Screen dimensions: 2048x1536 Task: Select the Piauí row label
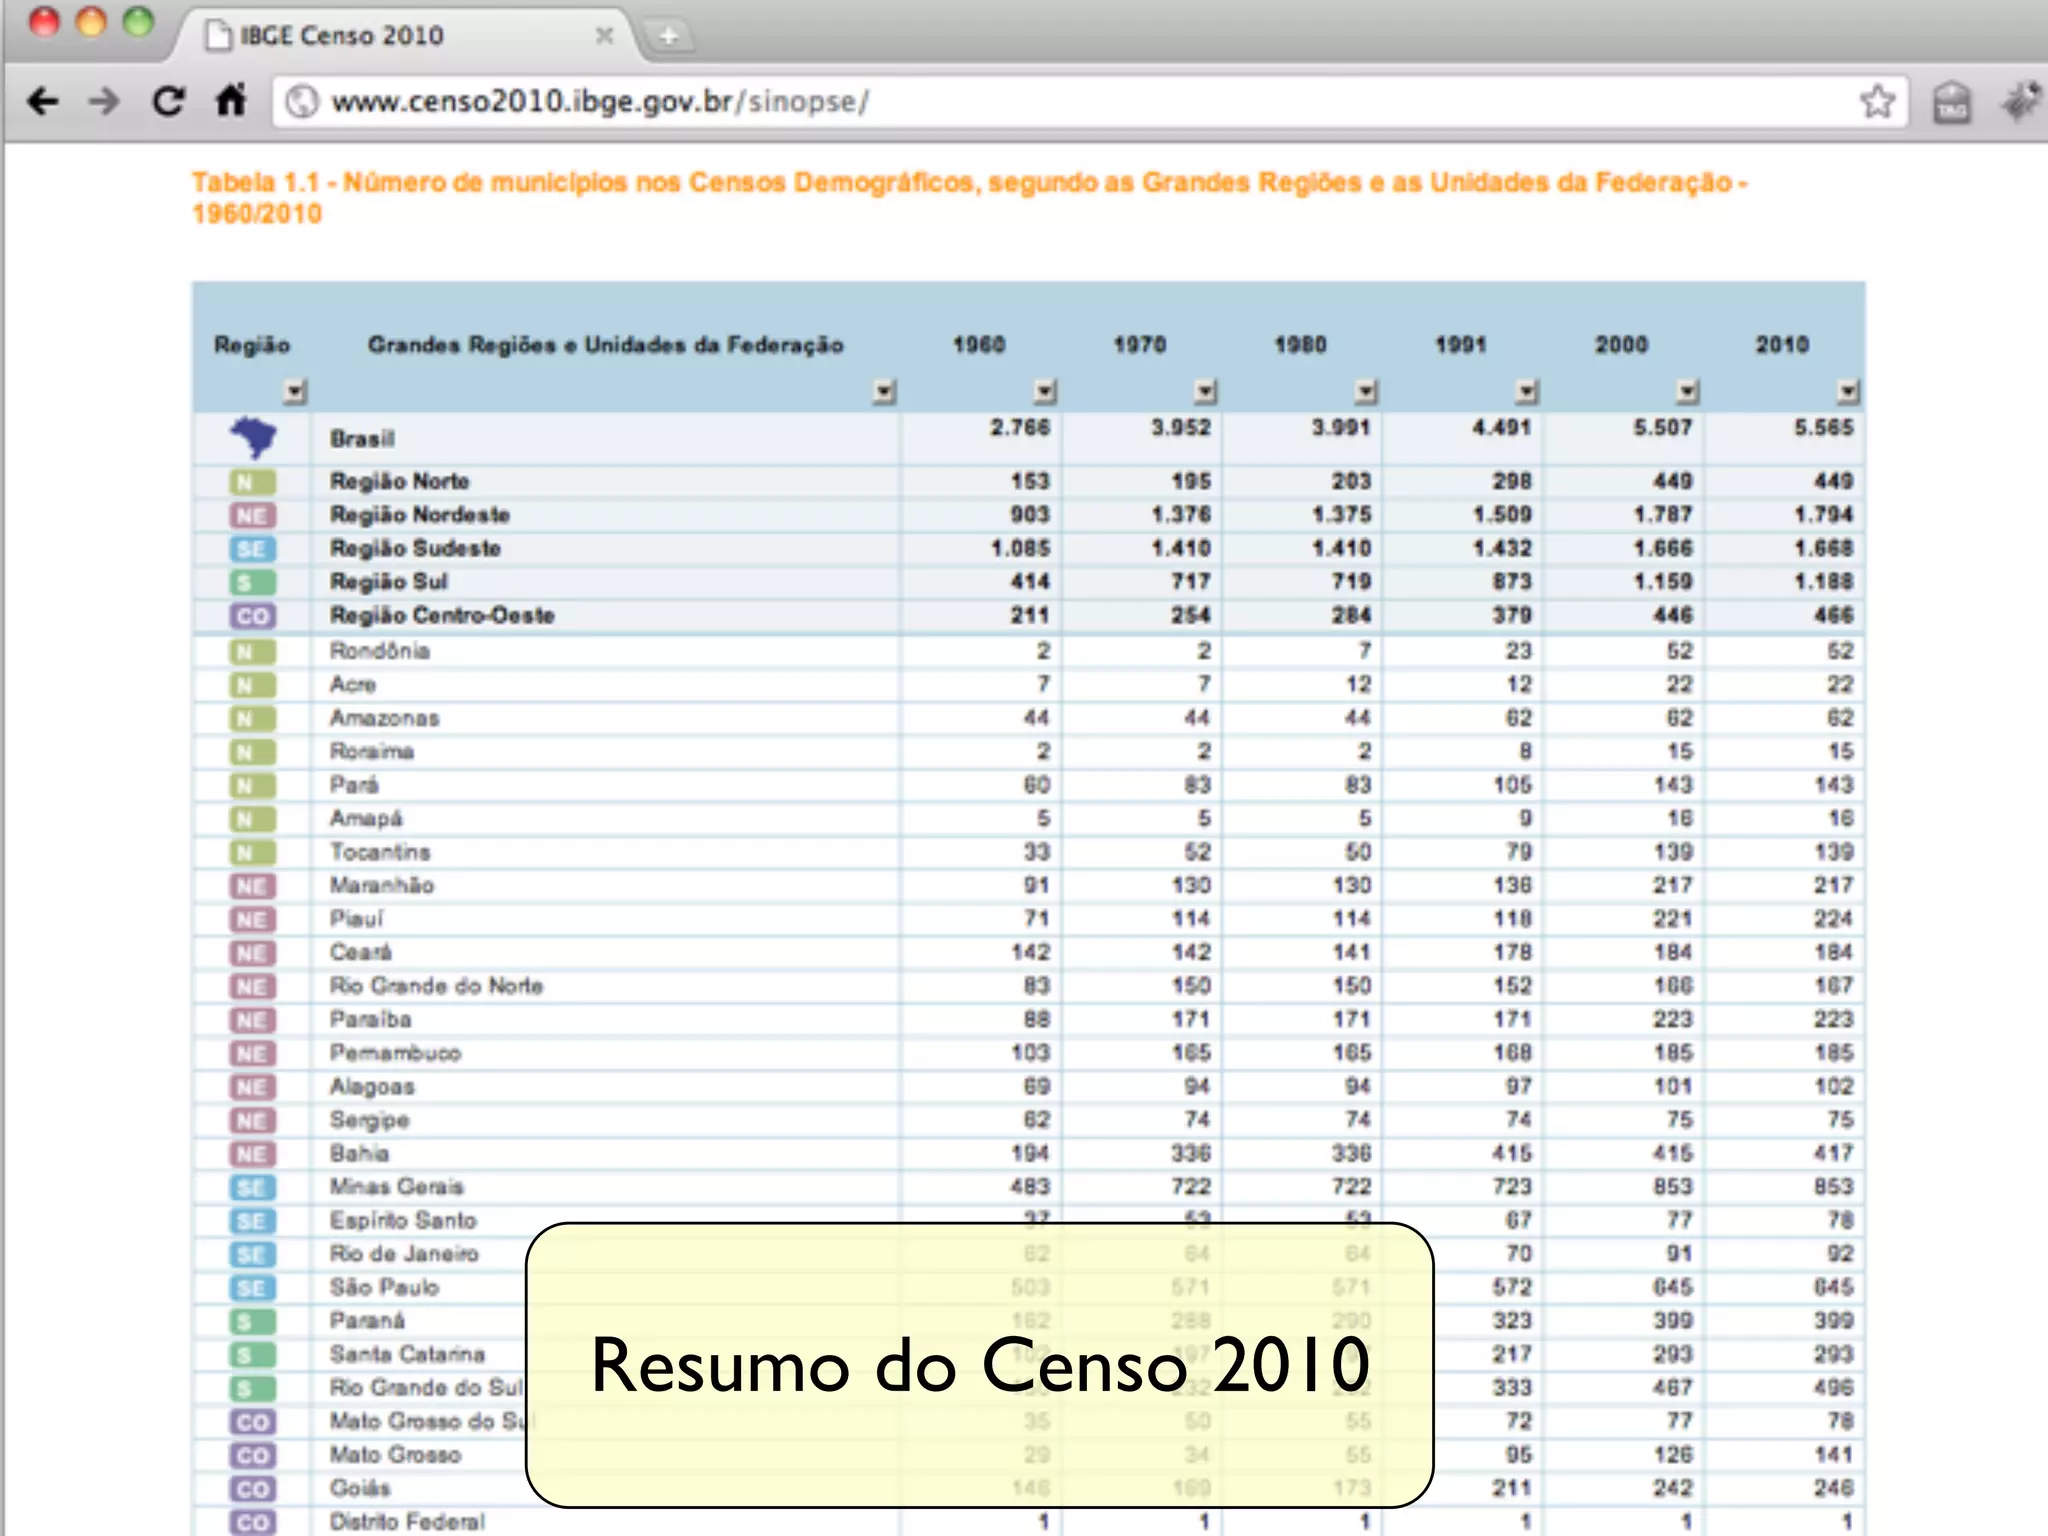click(x=356, y=919)
